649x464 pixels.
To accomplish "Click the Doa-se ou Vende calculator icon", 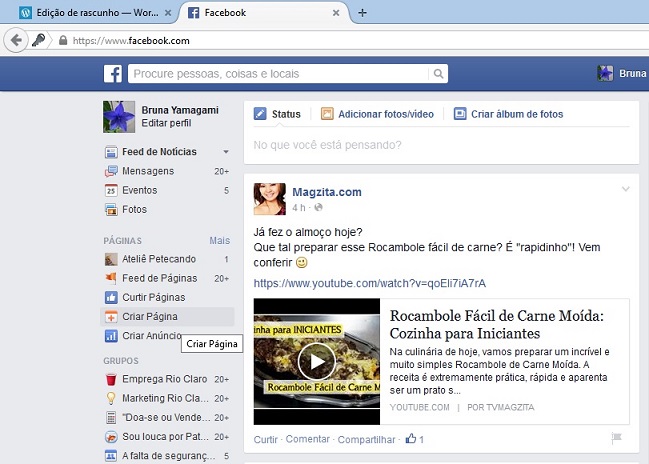I will (111, 417).
